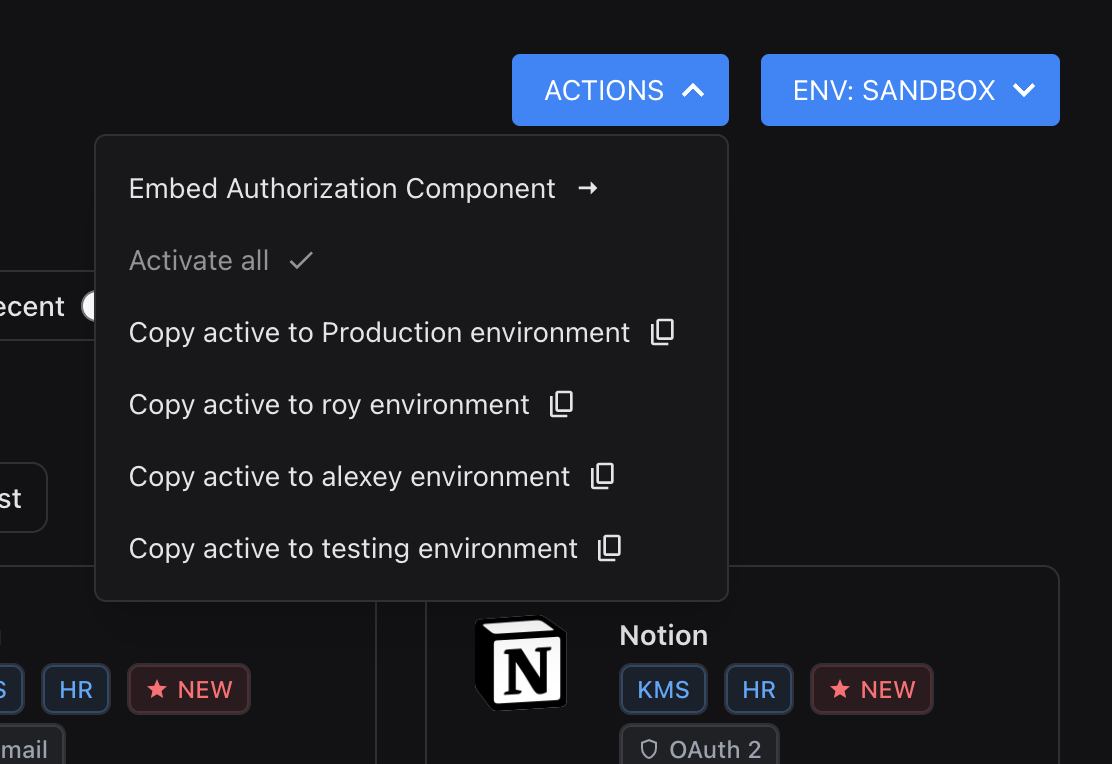The width and height of the screenshot is (1112, 764).
Task: Choose Copy active to alexey environment
Action: (349, 477)
